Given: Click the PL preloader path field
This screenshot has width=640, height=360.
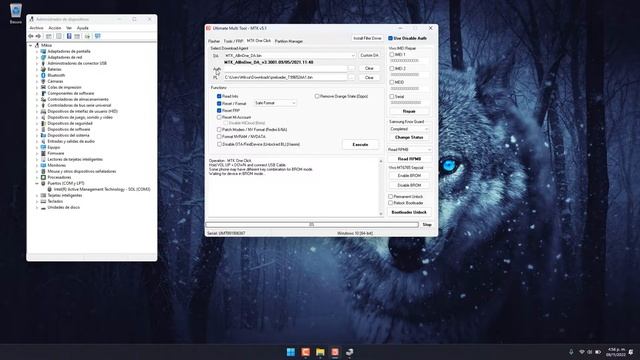Looking at the screenshot, I should tap(285, 77).
